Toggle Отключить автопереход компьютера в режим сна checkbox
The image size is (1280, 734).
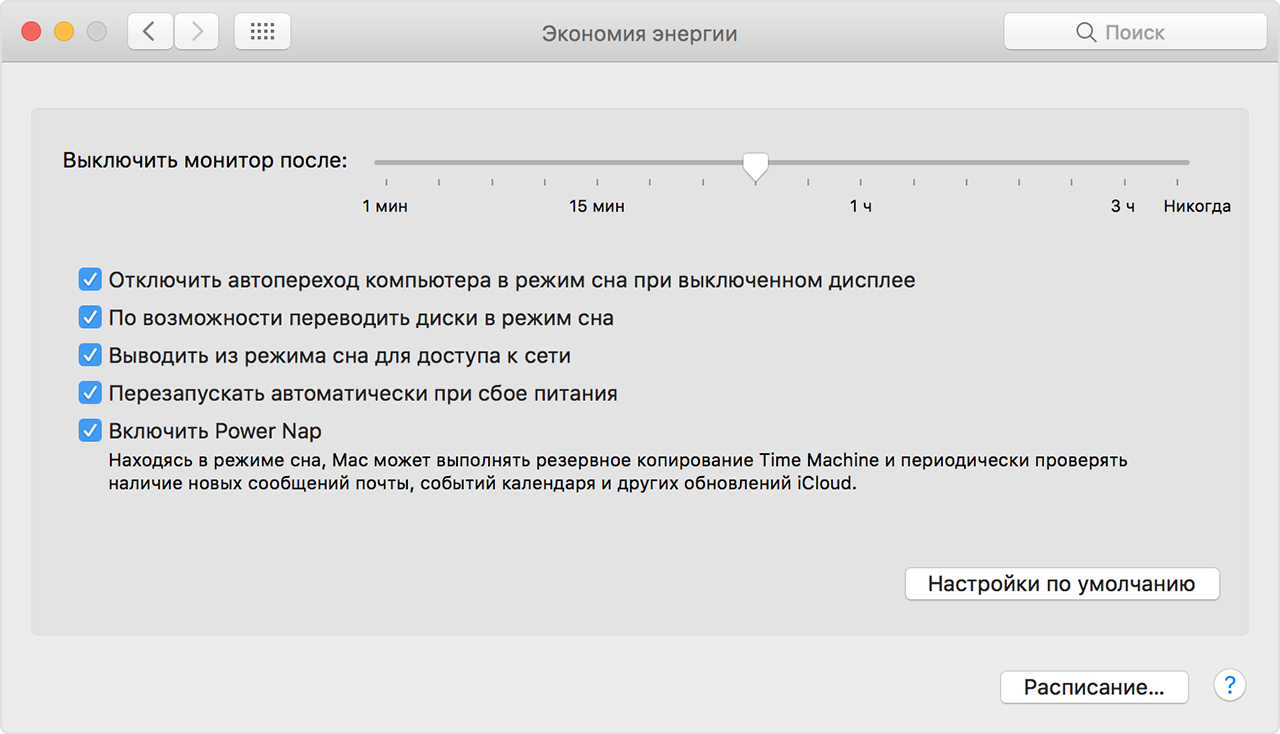coord(90,280)
